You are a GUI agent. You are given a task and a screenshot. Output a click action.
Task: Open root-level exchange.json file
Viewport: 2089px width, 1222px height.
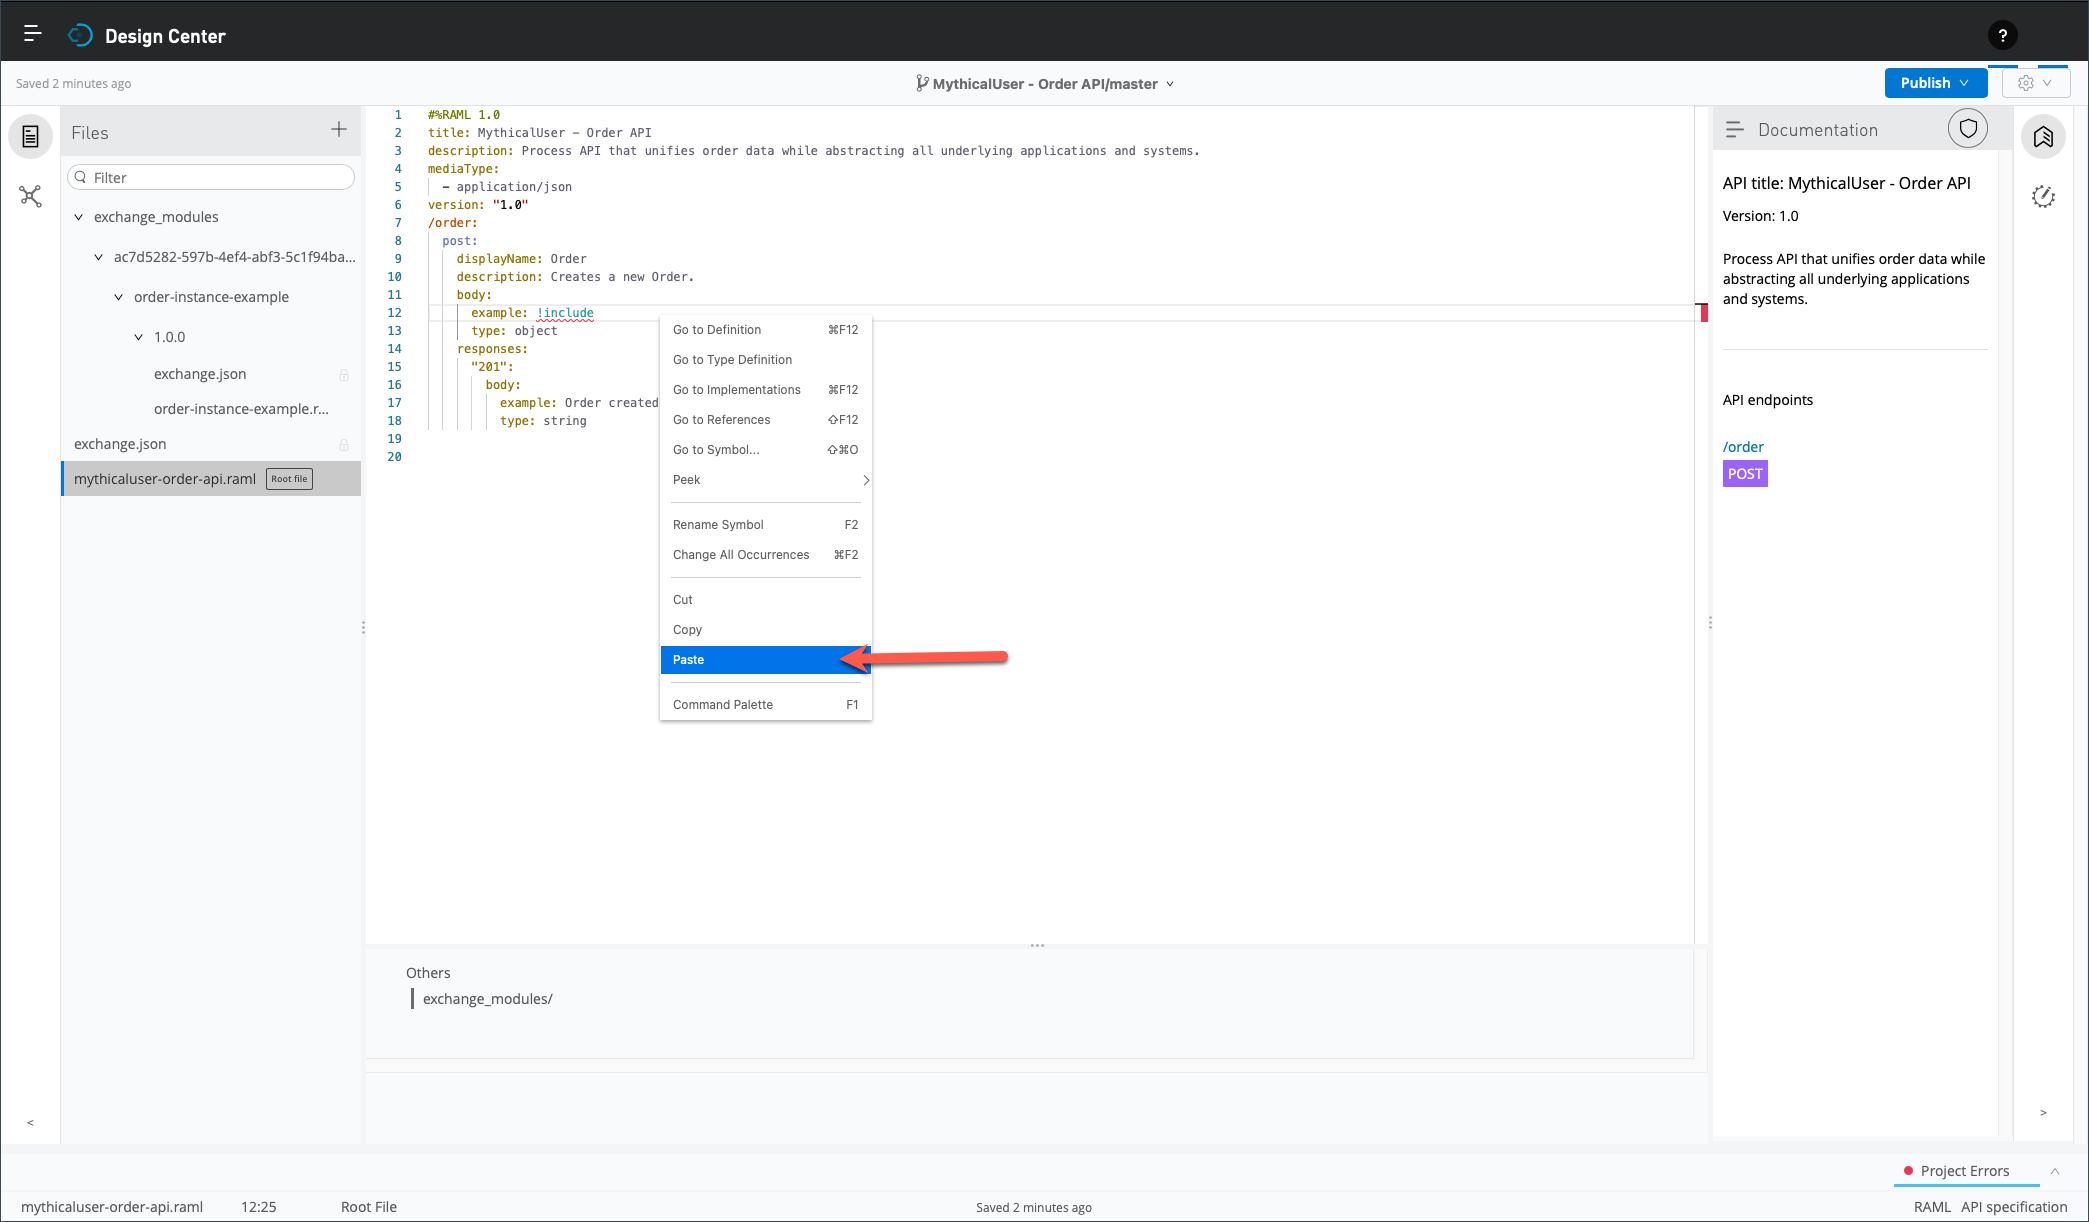pos(120,444)
